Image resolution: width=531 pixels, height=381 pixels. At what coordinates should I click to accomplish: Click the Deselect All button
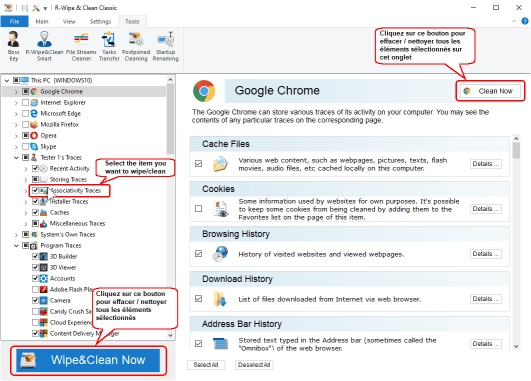click(x=254, y=365)
